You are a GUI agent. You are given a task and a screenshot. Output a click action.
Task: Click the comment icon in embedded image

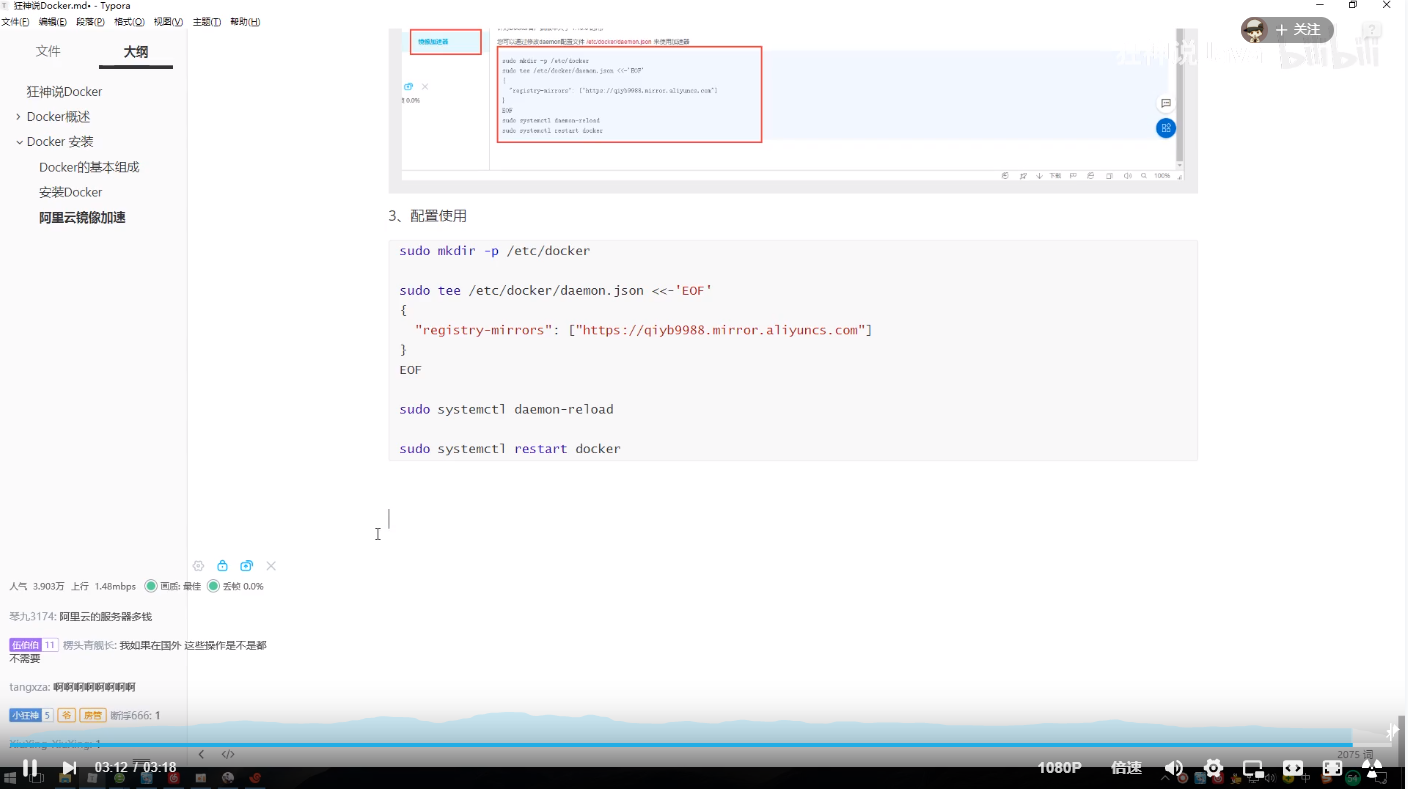pyautogui.click(x=1166, y=103)
